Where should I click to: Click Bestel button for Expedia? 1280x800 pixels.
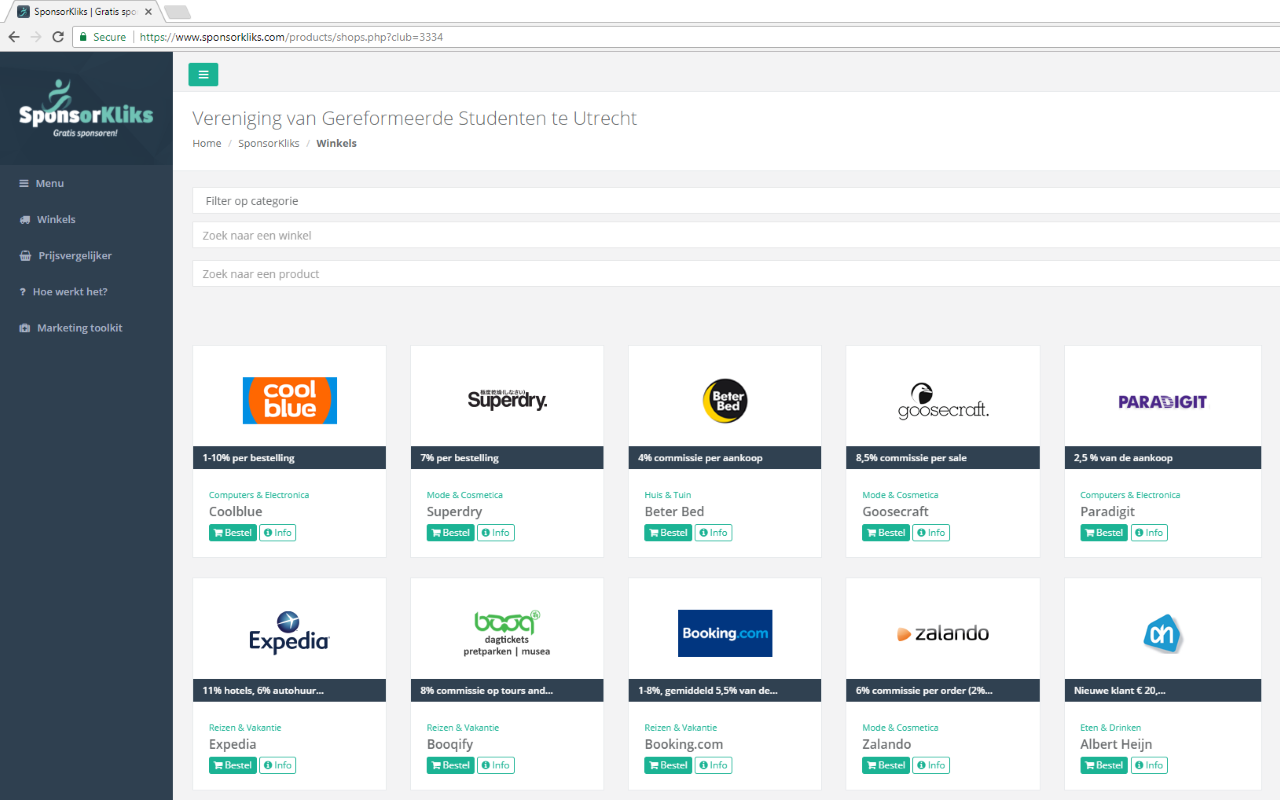(x=233, y=765)
